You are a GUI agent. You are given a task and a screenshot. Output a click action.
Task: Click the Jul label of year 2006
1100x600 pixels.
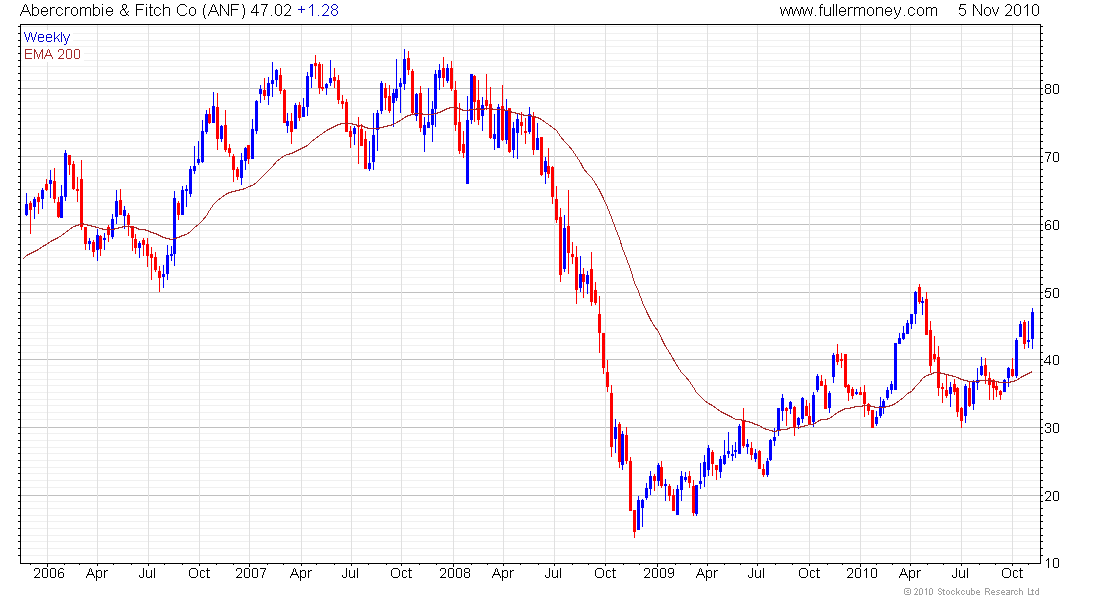point(147,573)
